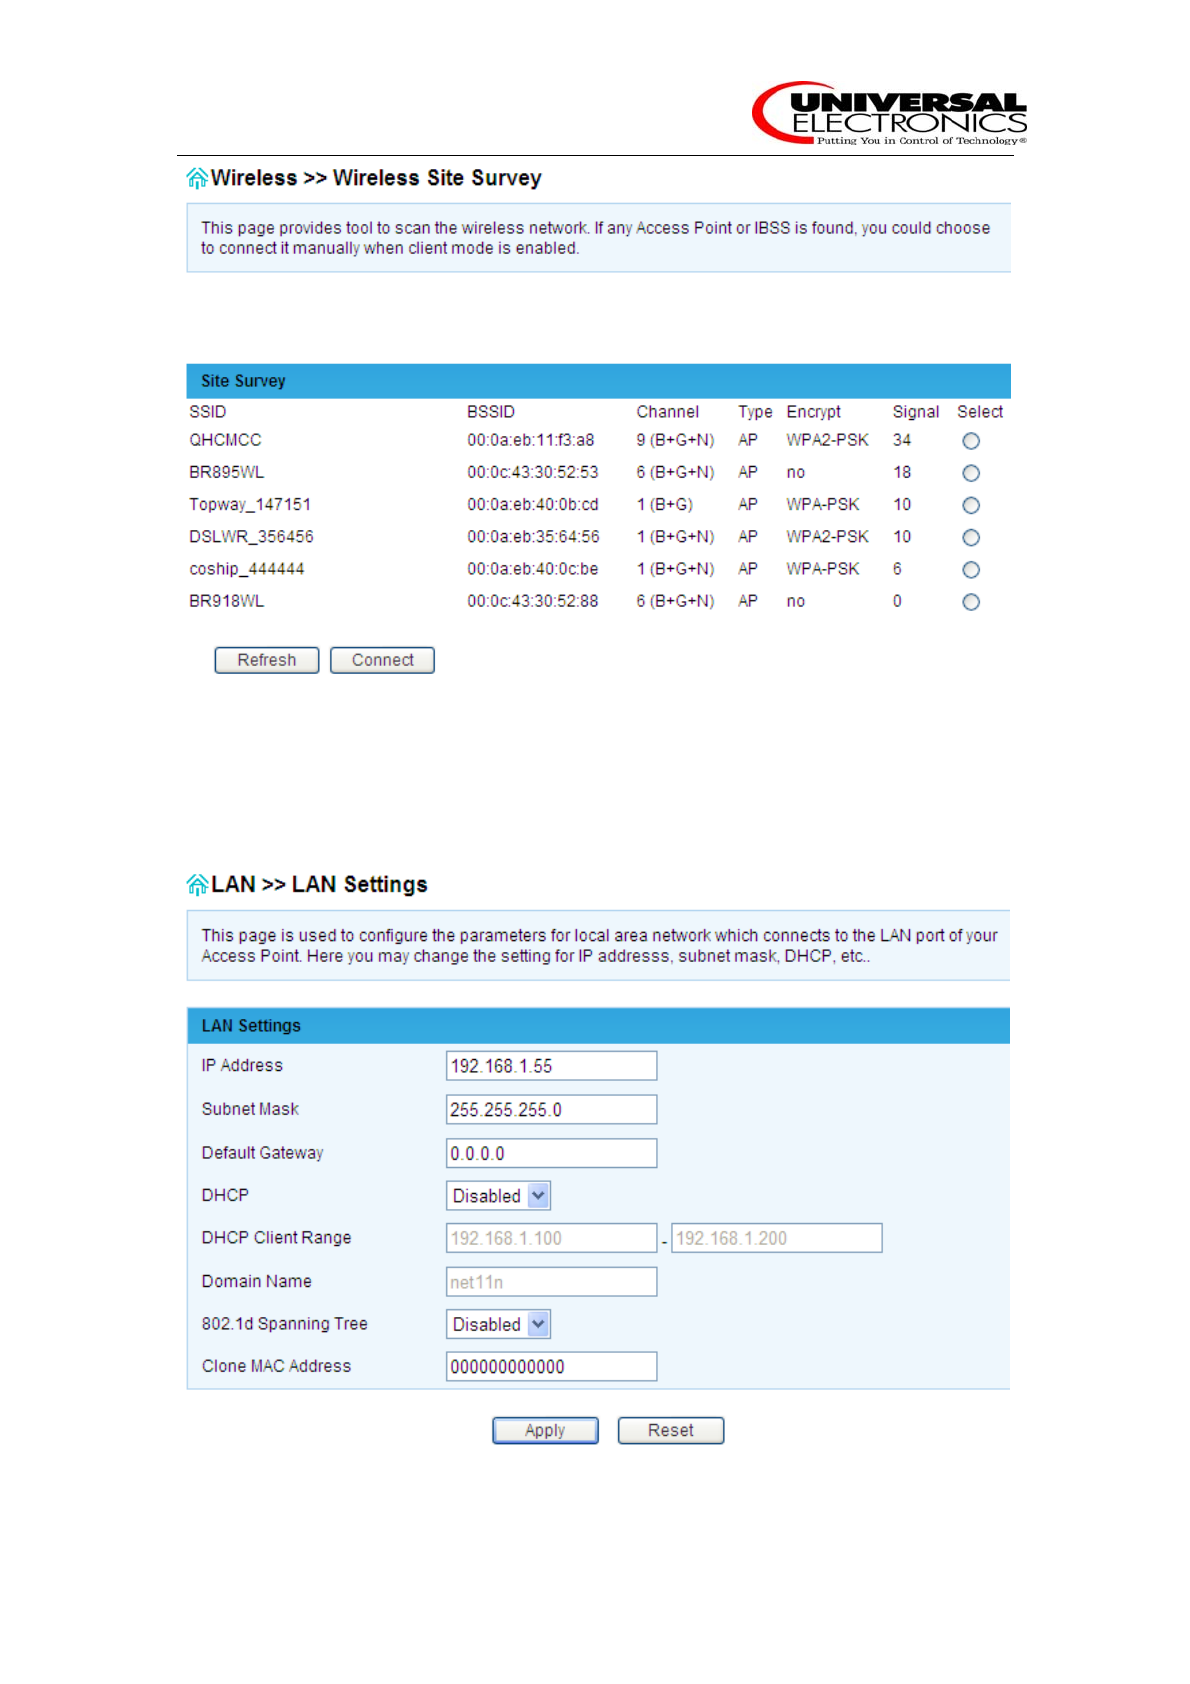Click the BSSID 00:0c:43:30:52:53
This screenshot has width=1190, height=1684.
click(x=533, y=472)
